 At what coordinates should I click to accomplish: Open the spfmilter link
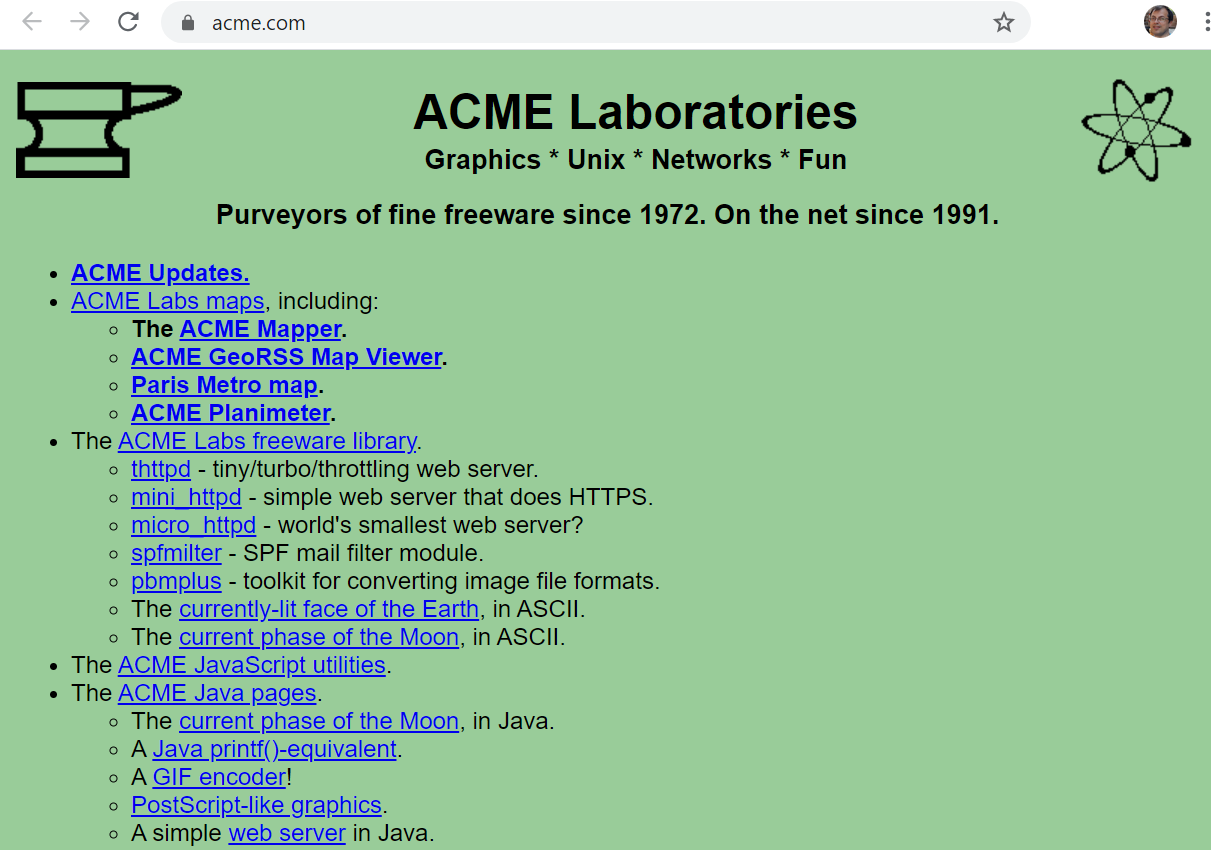(x=176, y=553)
